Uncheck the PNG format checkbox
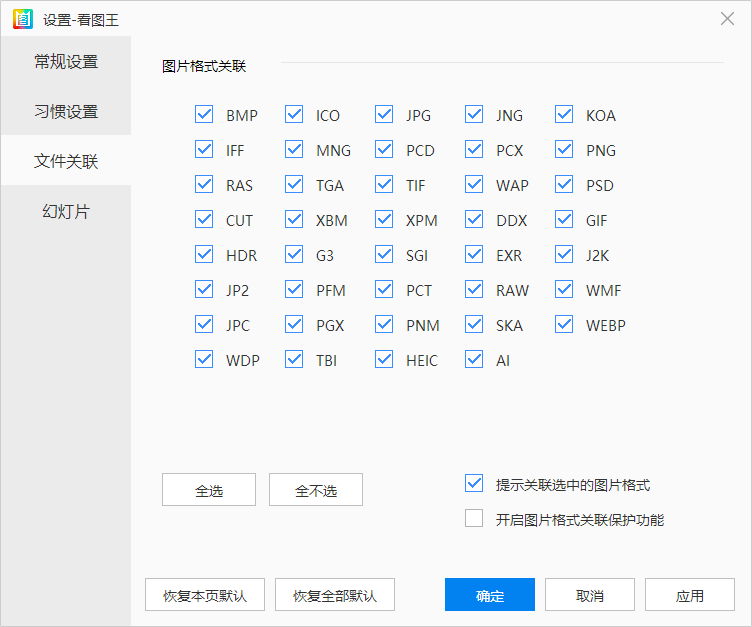The width and height of the screenshot is (752, 627). pos(564,150)
